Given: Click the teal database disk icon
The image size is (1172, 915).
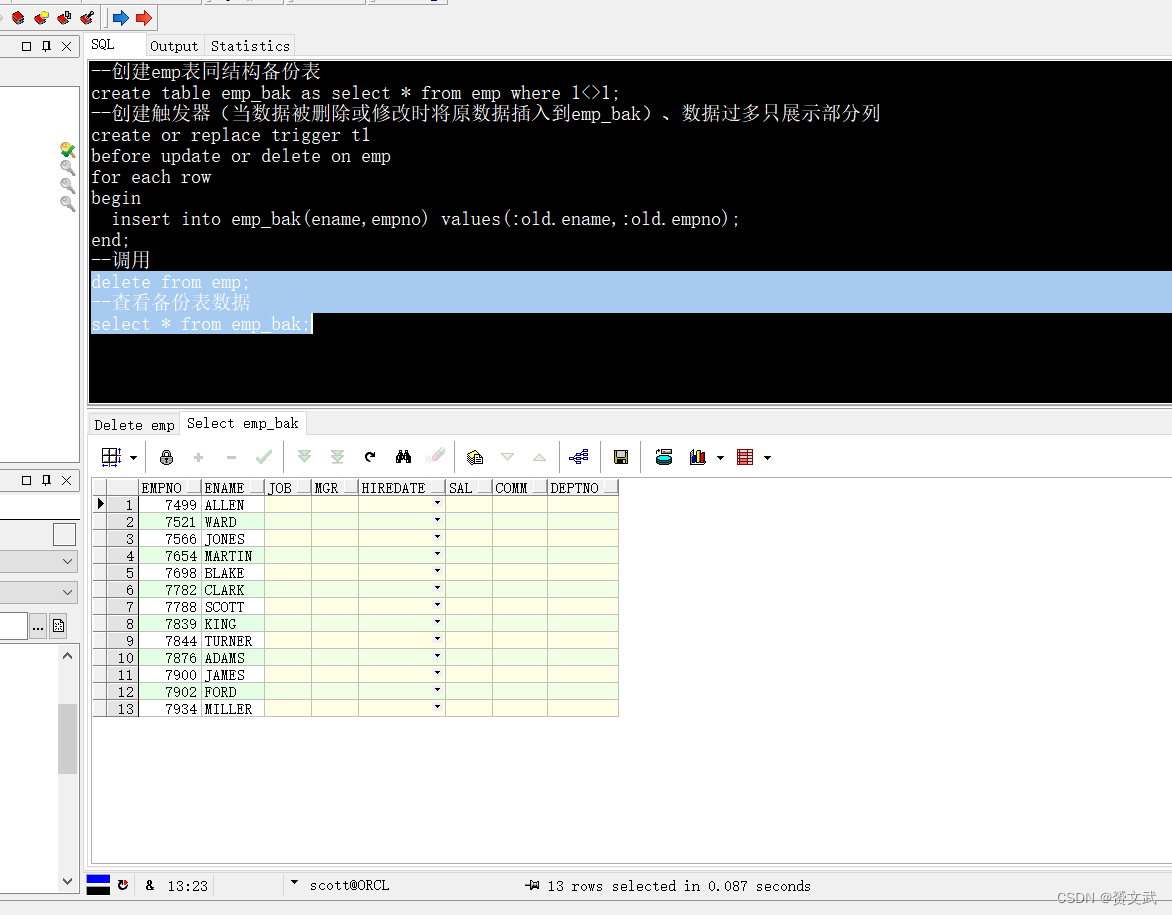Looking at the screenshot, I should click(x=664, y=457).
